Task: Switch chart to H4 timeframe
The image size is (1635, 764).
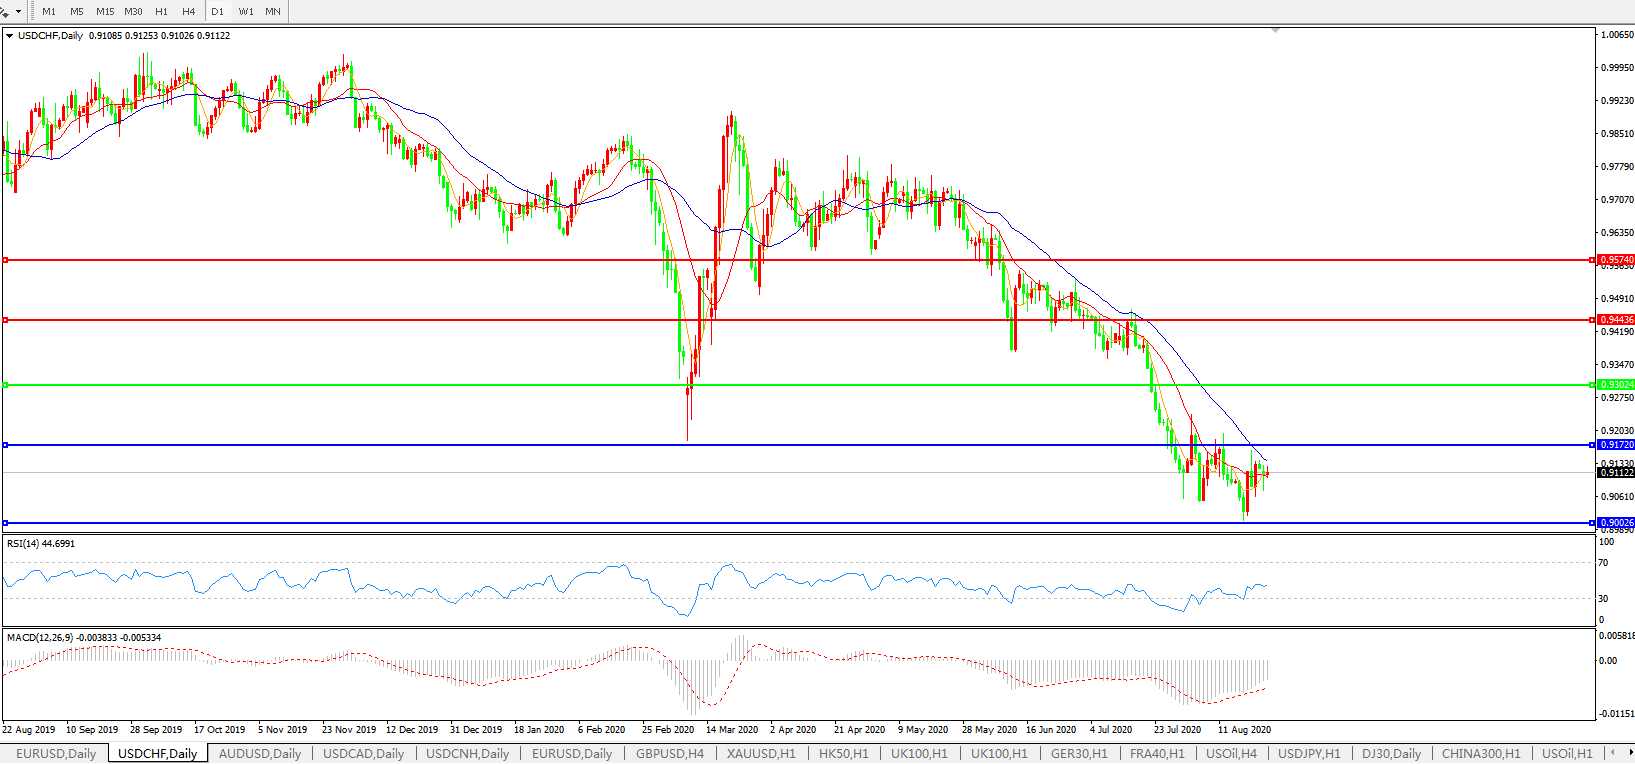Action: pyautogui.click(x=189, y=11)
